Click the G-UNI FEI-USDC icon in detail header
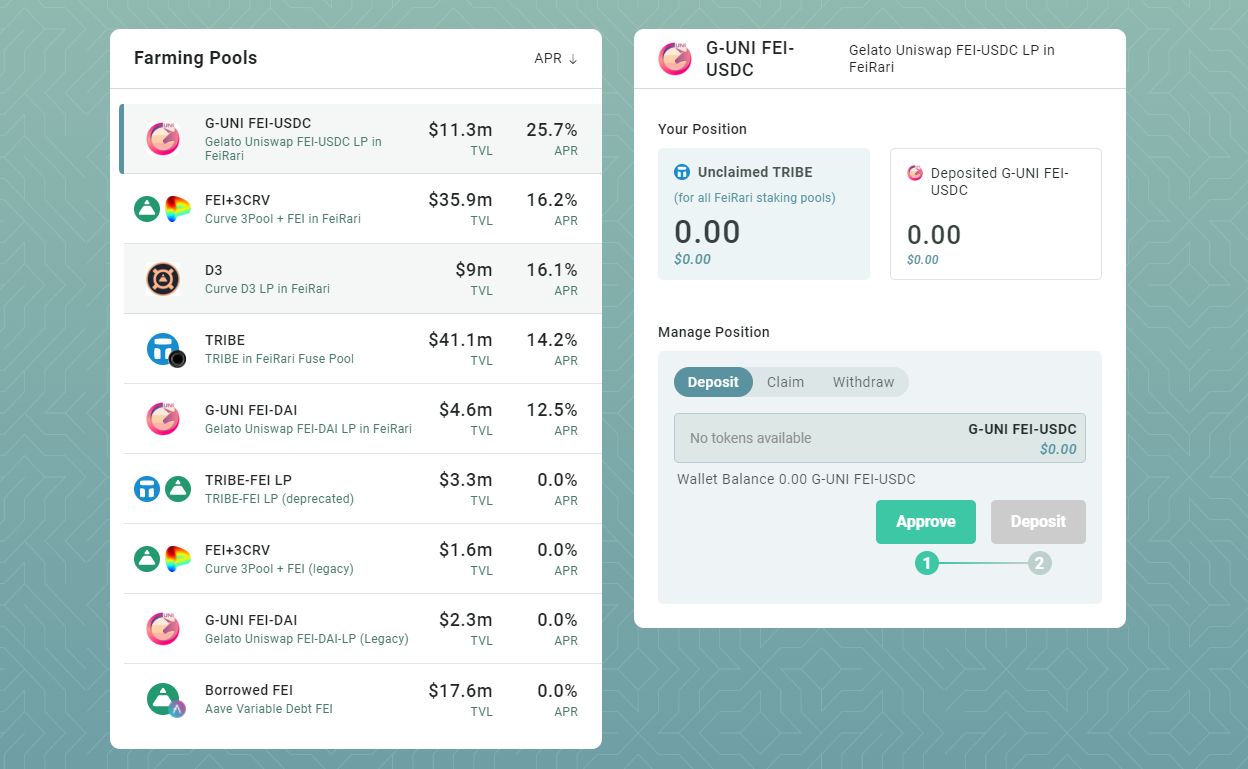Screen dimensions: 1248x769 tap(675, 59)
